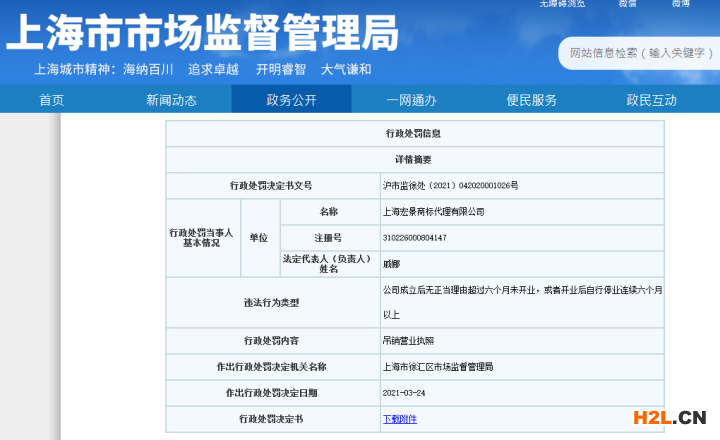Click the 行政处罚当事人基本情况 label cell
The height and width of the screenshot is (440, 720).
point(201,238)
